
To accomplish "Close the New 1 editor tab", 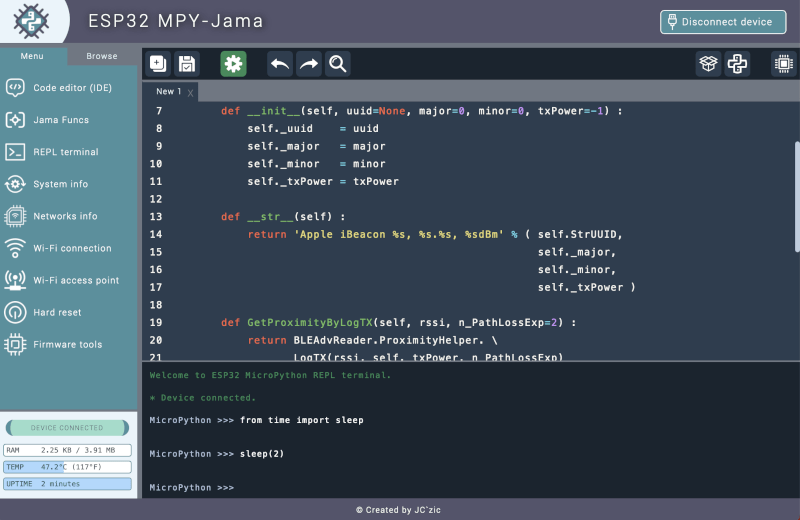I will 191,92.
